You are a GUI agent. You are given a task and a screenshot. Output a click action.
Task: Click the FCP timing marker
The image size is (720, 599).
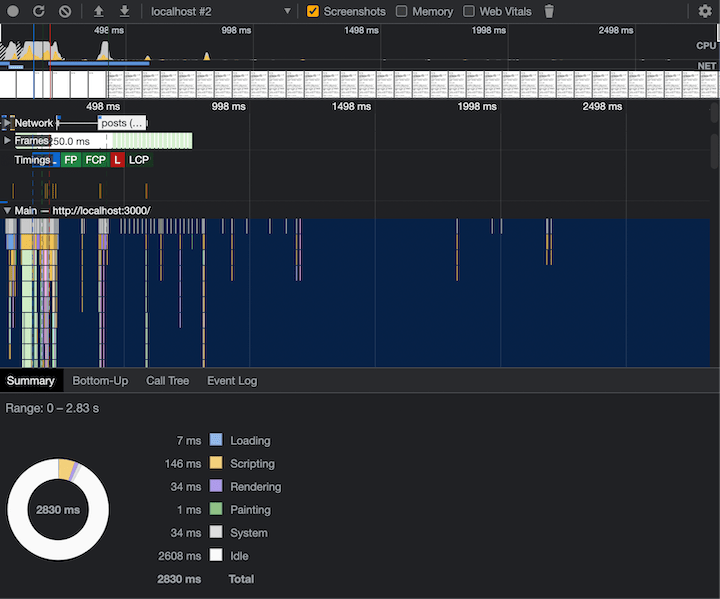click(95, 160)
